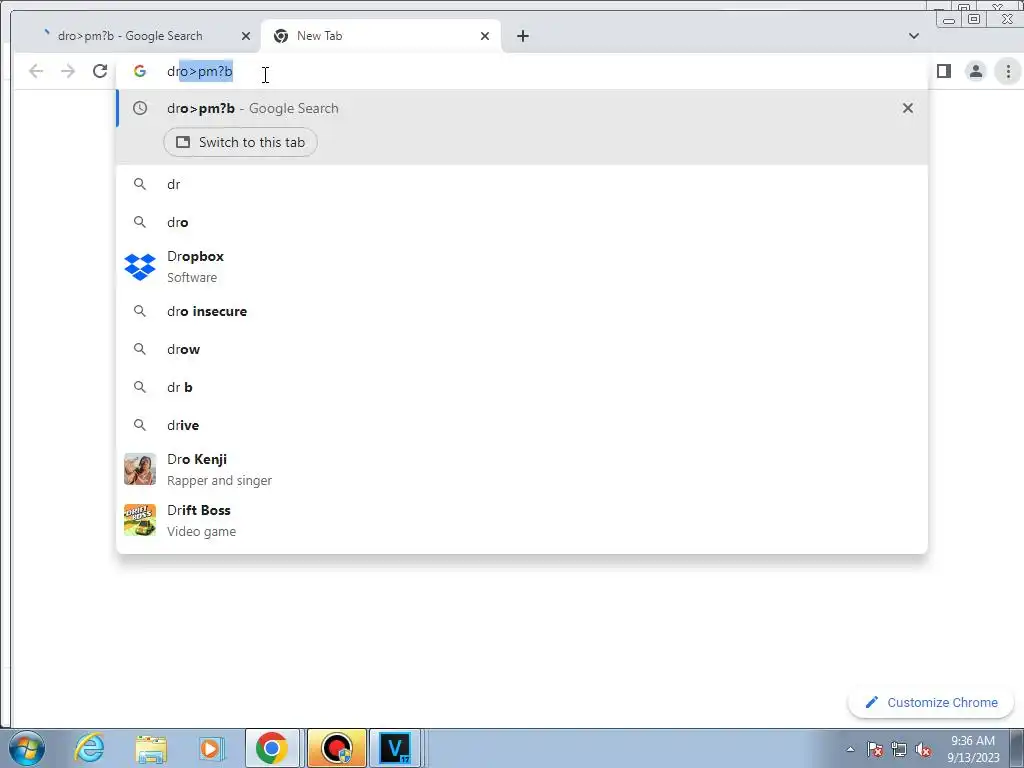Select the 'drow' search suggestion
The image size is (1024, 768).
[x=522, y=349]
